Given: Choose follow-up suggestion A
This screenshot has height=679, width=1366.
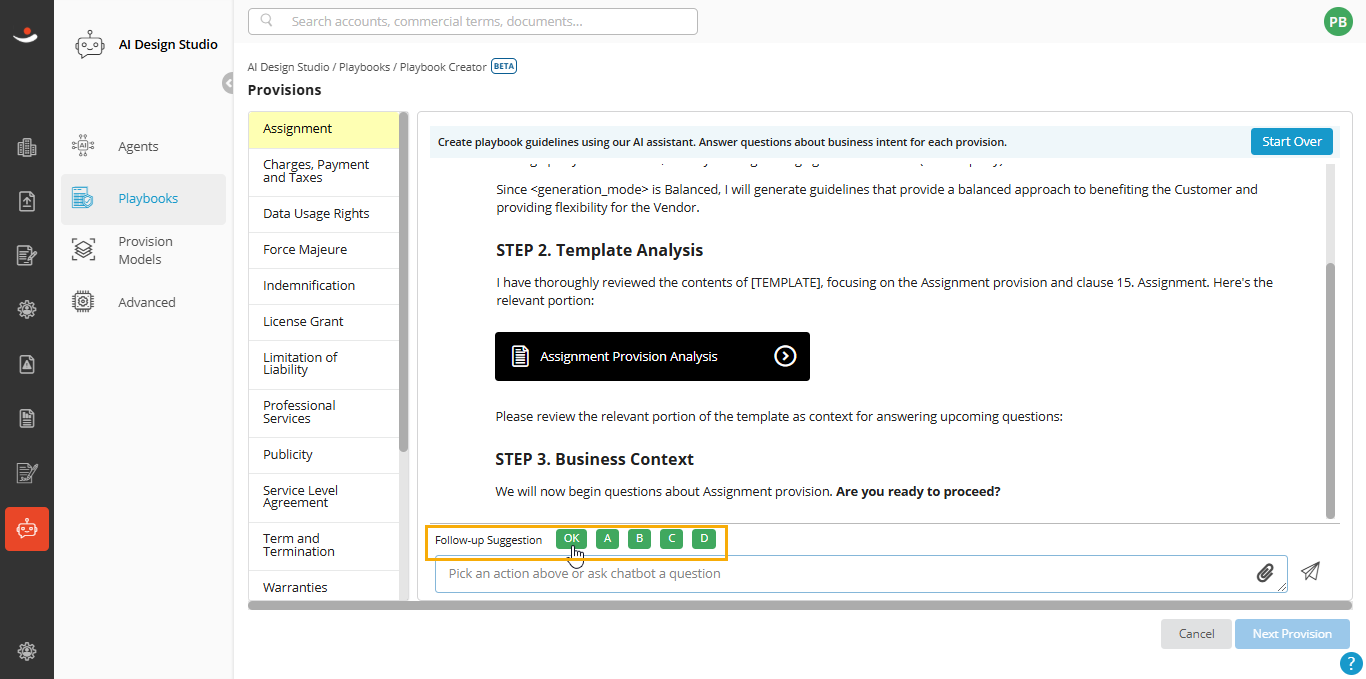Looking at the screenshot, I should click(x=607, y=539).
